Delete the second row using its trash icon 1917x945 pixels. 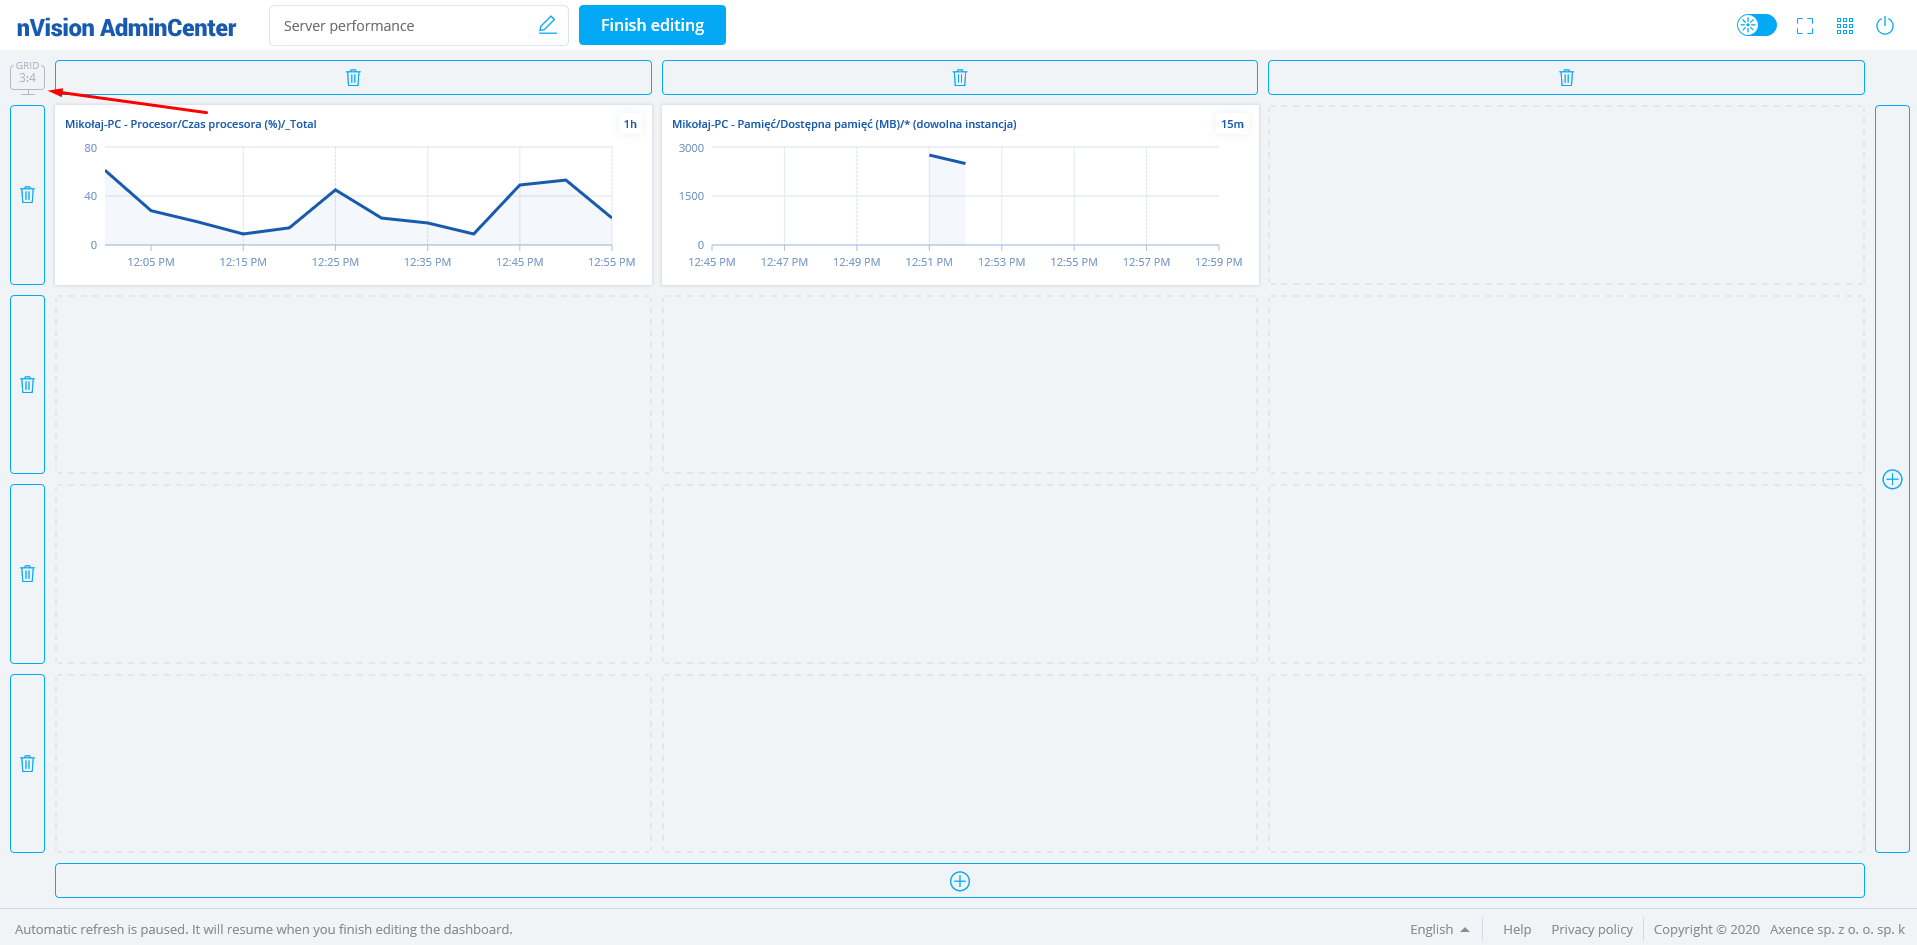28,385
